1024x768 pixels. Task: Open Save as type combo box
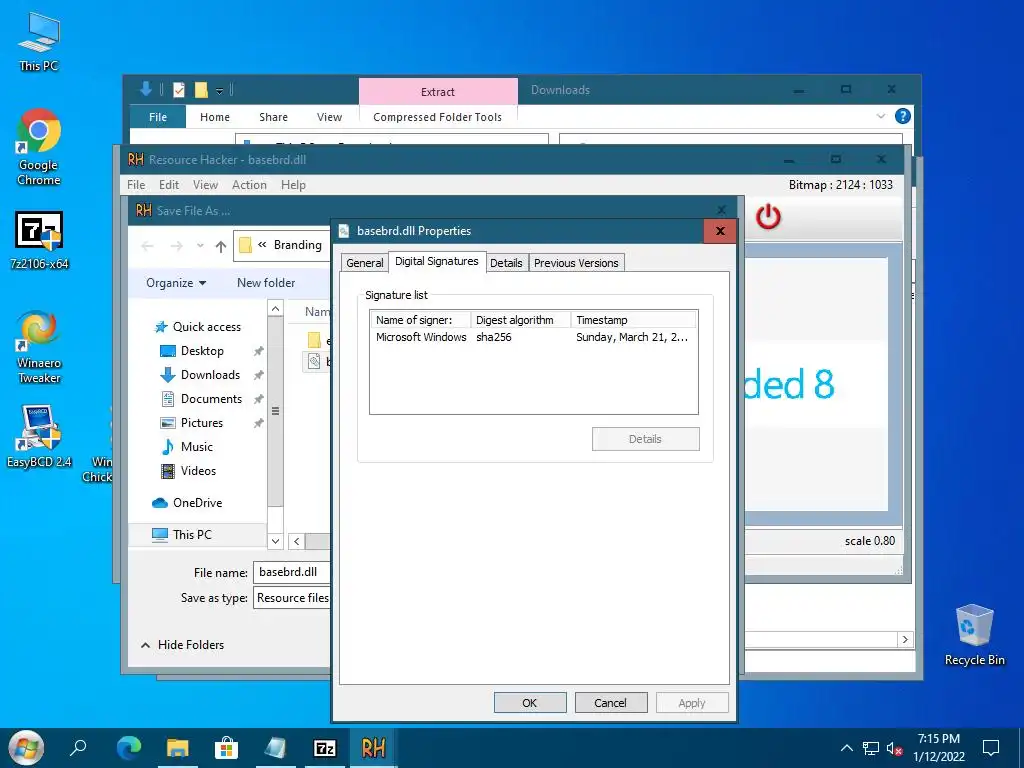click(291, 598)
